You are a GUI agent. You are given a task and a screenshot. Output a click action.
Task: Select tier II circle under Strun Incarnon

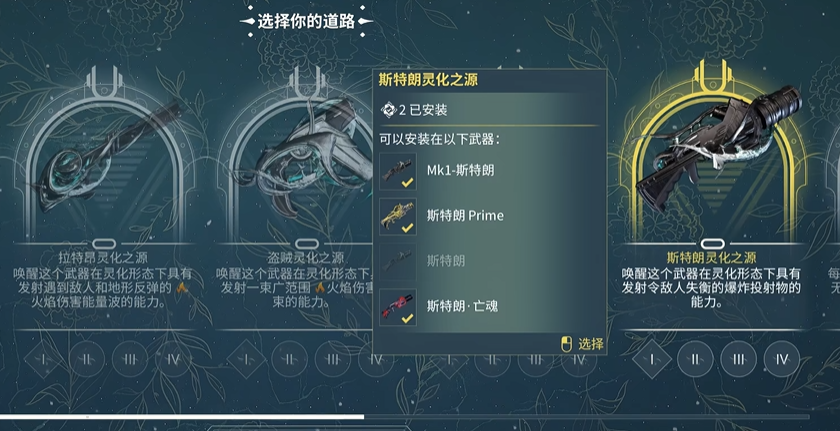[695, 359]
